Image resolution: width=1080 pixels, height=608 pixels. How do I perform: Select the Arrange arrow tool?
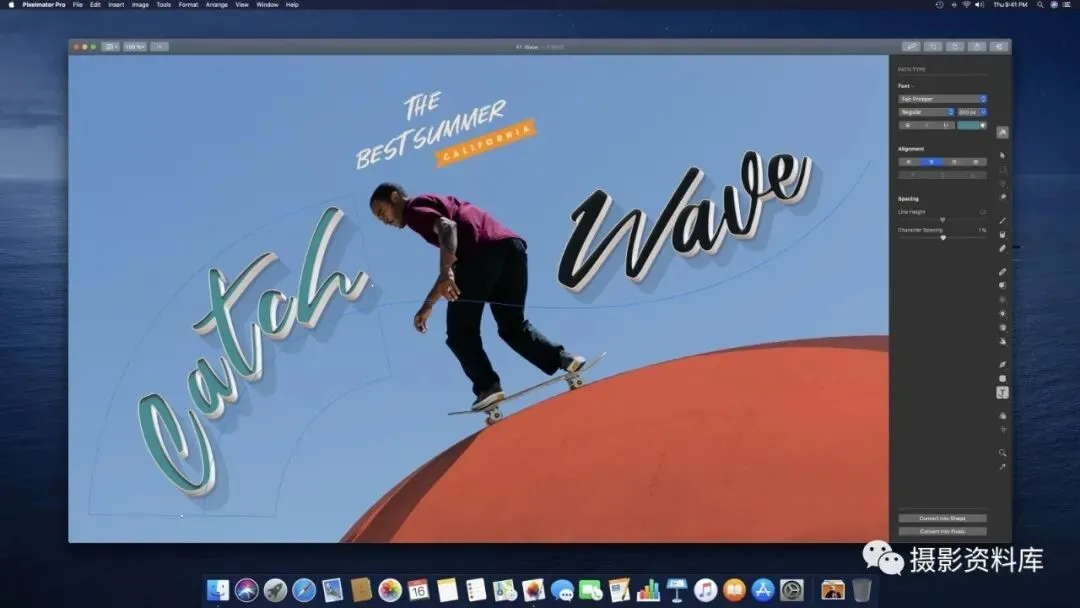(x=1002, y=156)
